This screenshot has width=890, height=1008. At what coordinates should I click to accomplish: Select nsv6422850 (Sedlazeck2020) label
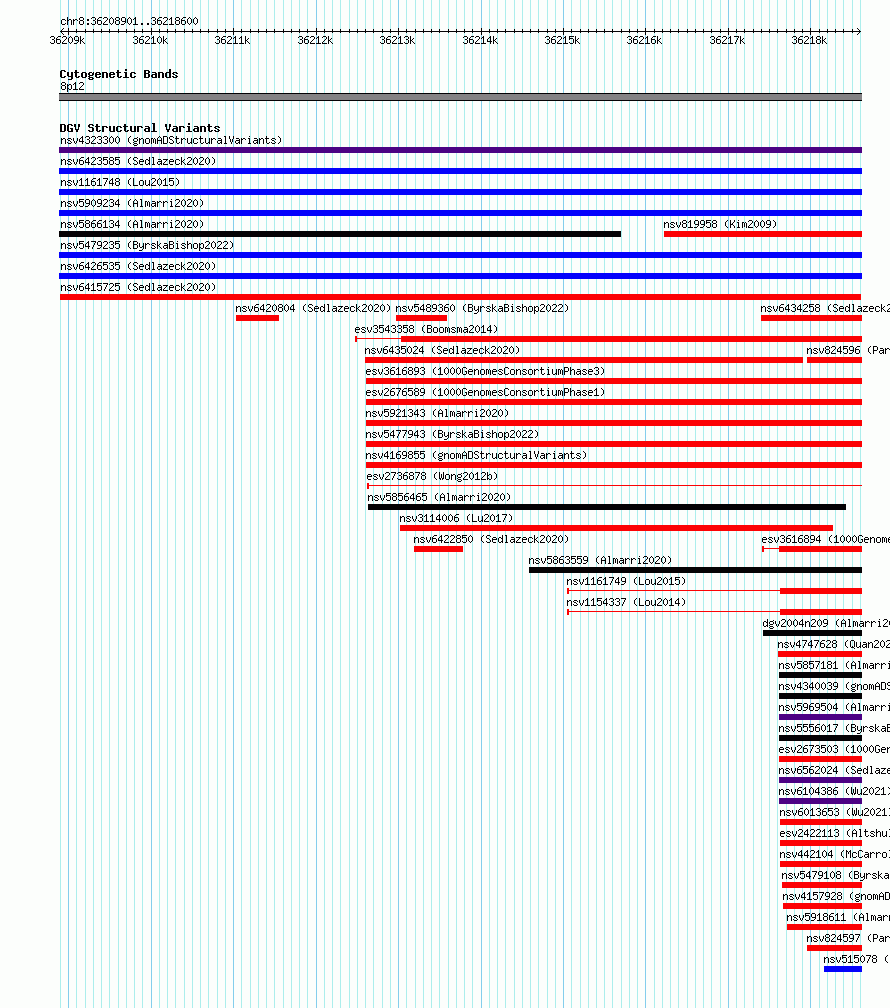point(491,539)
